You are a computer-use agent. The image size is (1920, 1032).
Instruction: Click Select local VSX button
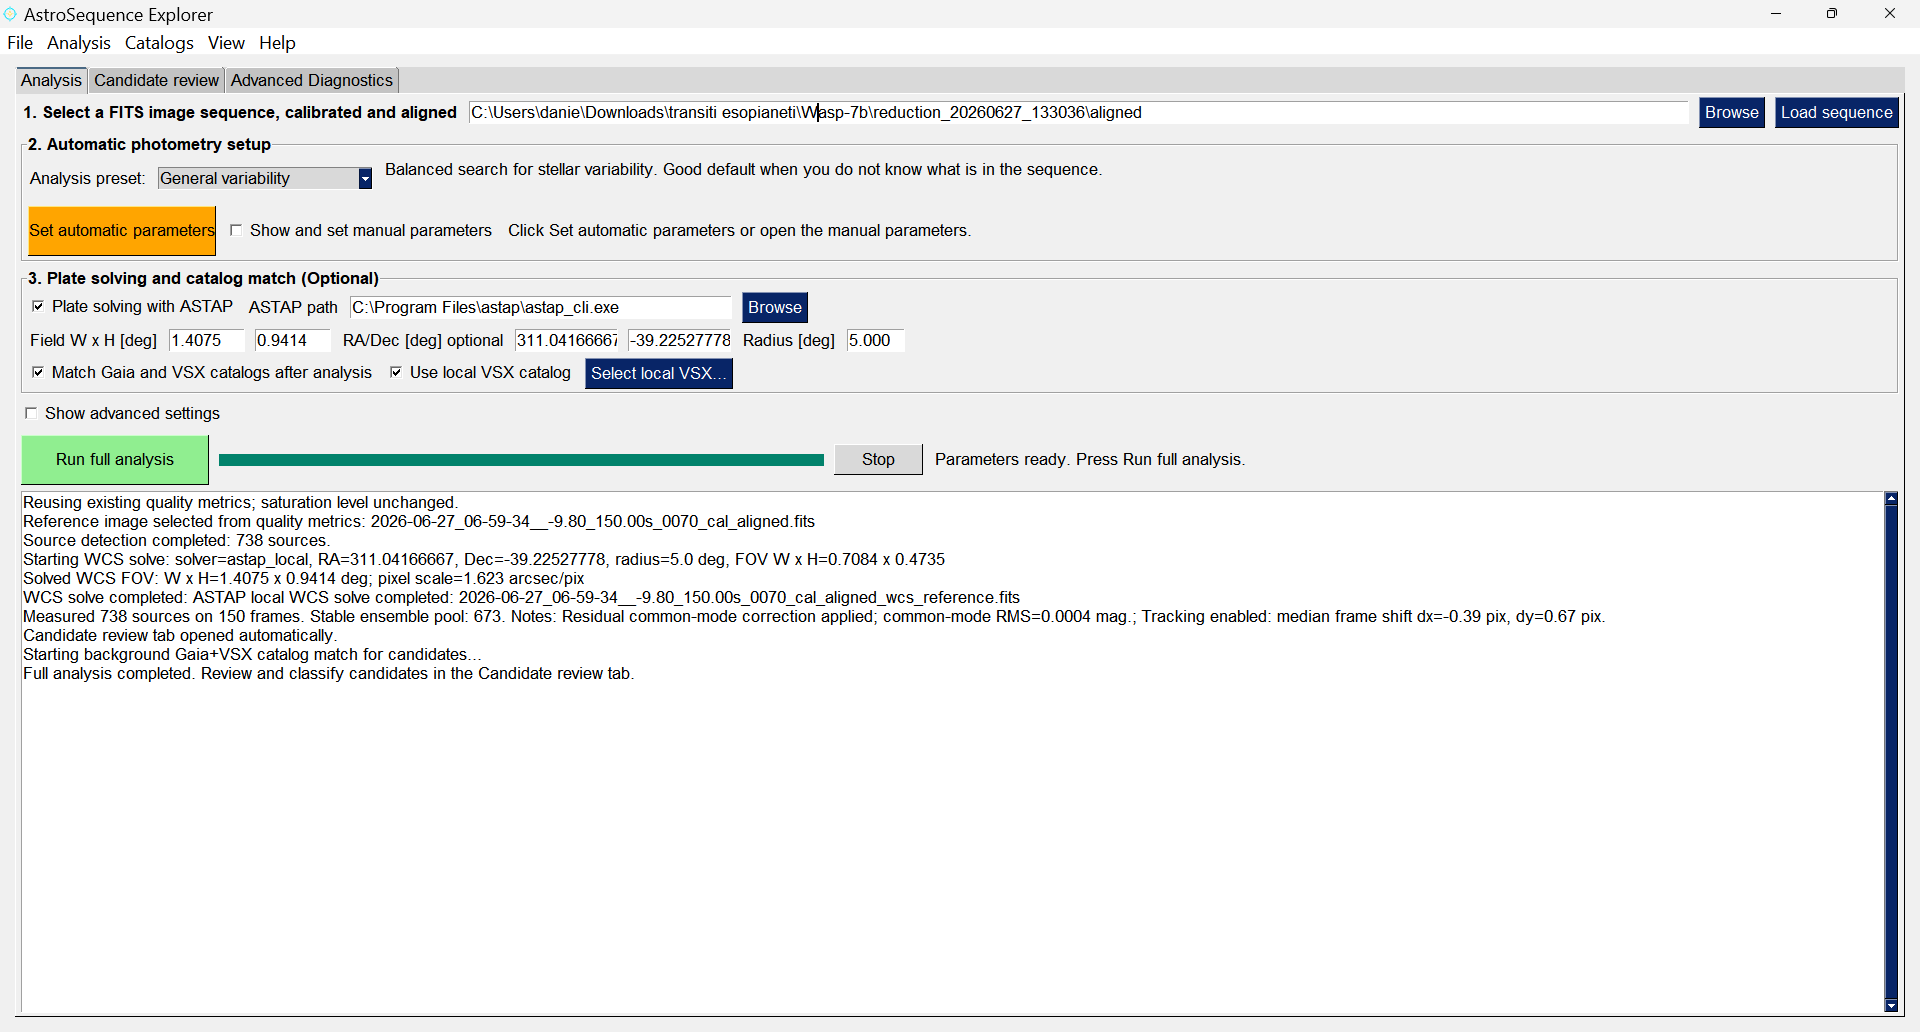[x=659, y=373]
